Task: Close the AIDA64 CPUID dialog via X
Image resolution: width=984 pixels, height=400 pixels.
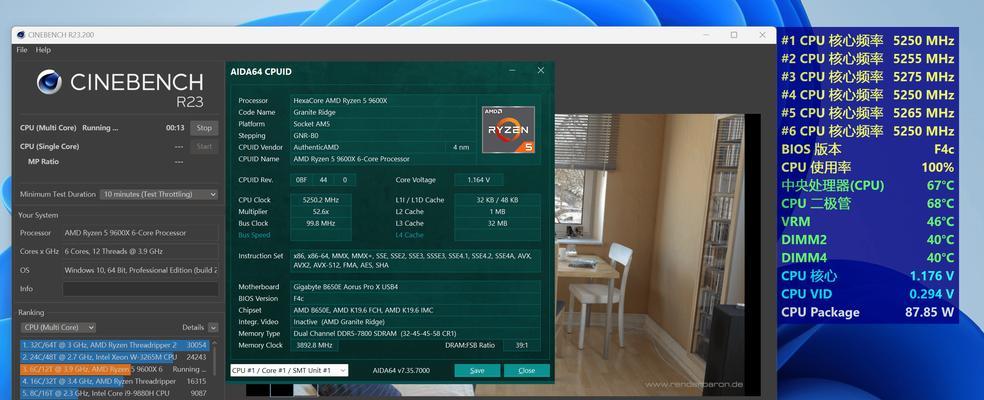Action: [x=540, y=71]
